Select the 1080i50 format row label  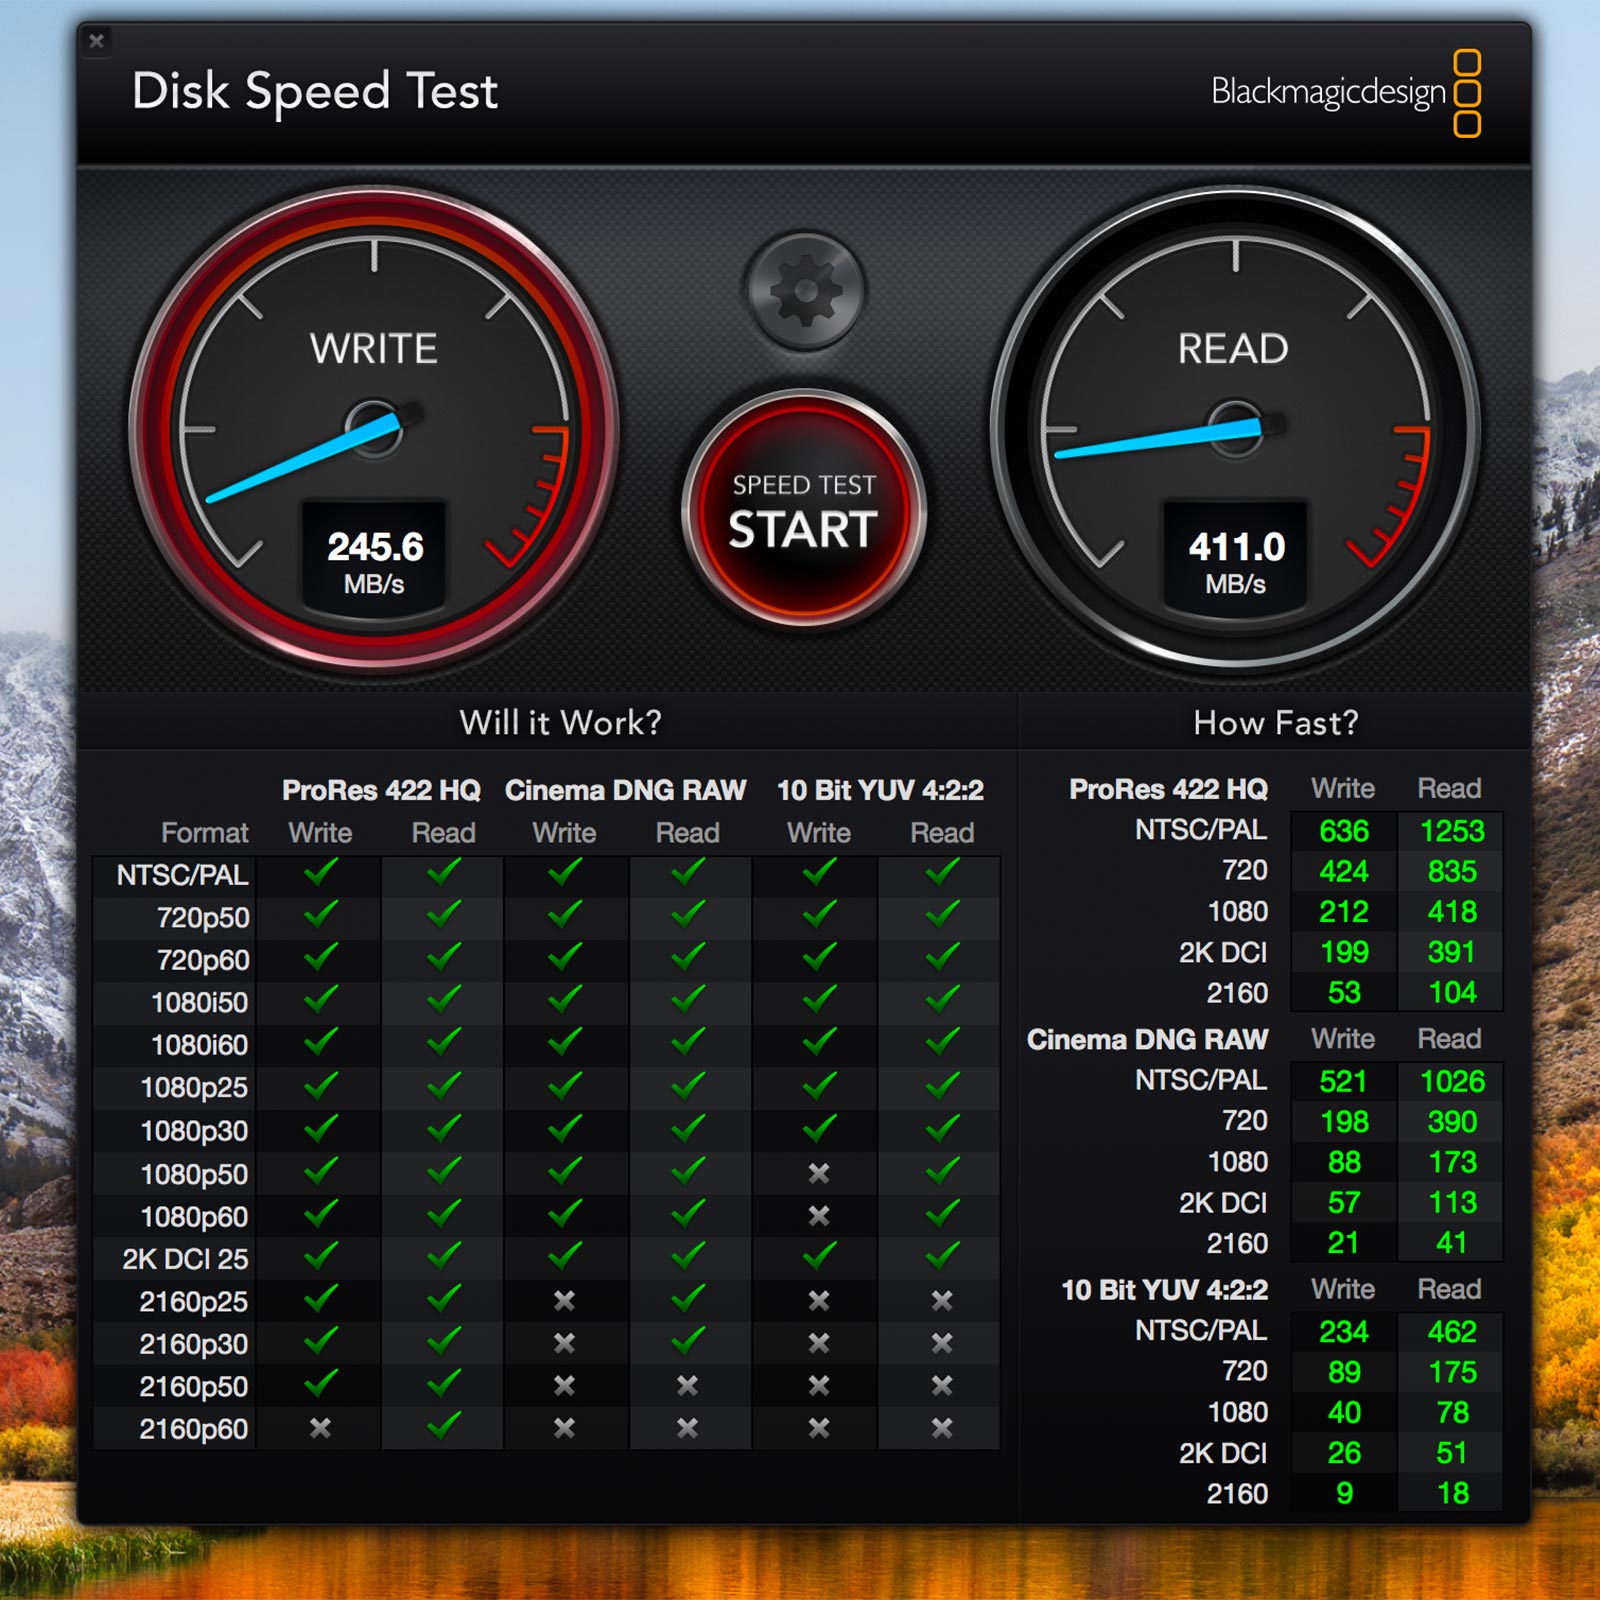click(x=199, y=1002)
